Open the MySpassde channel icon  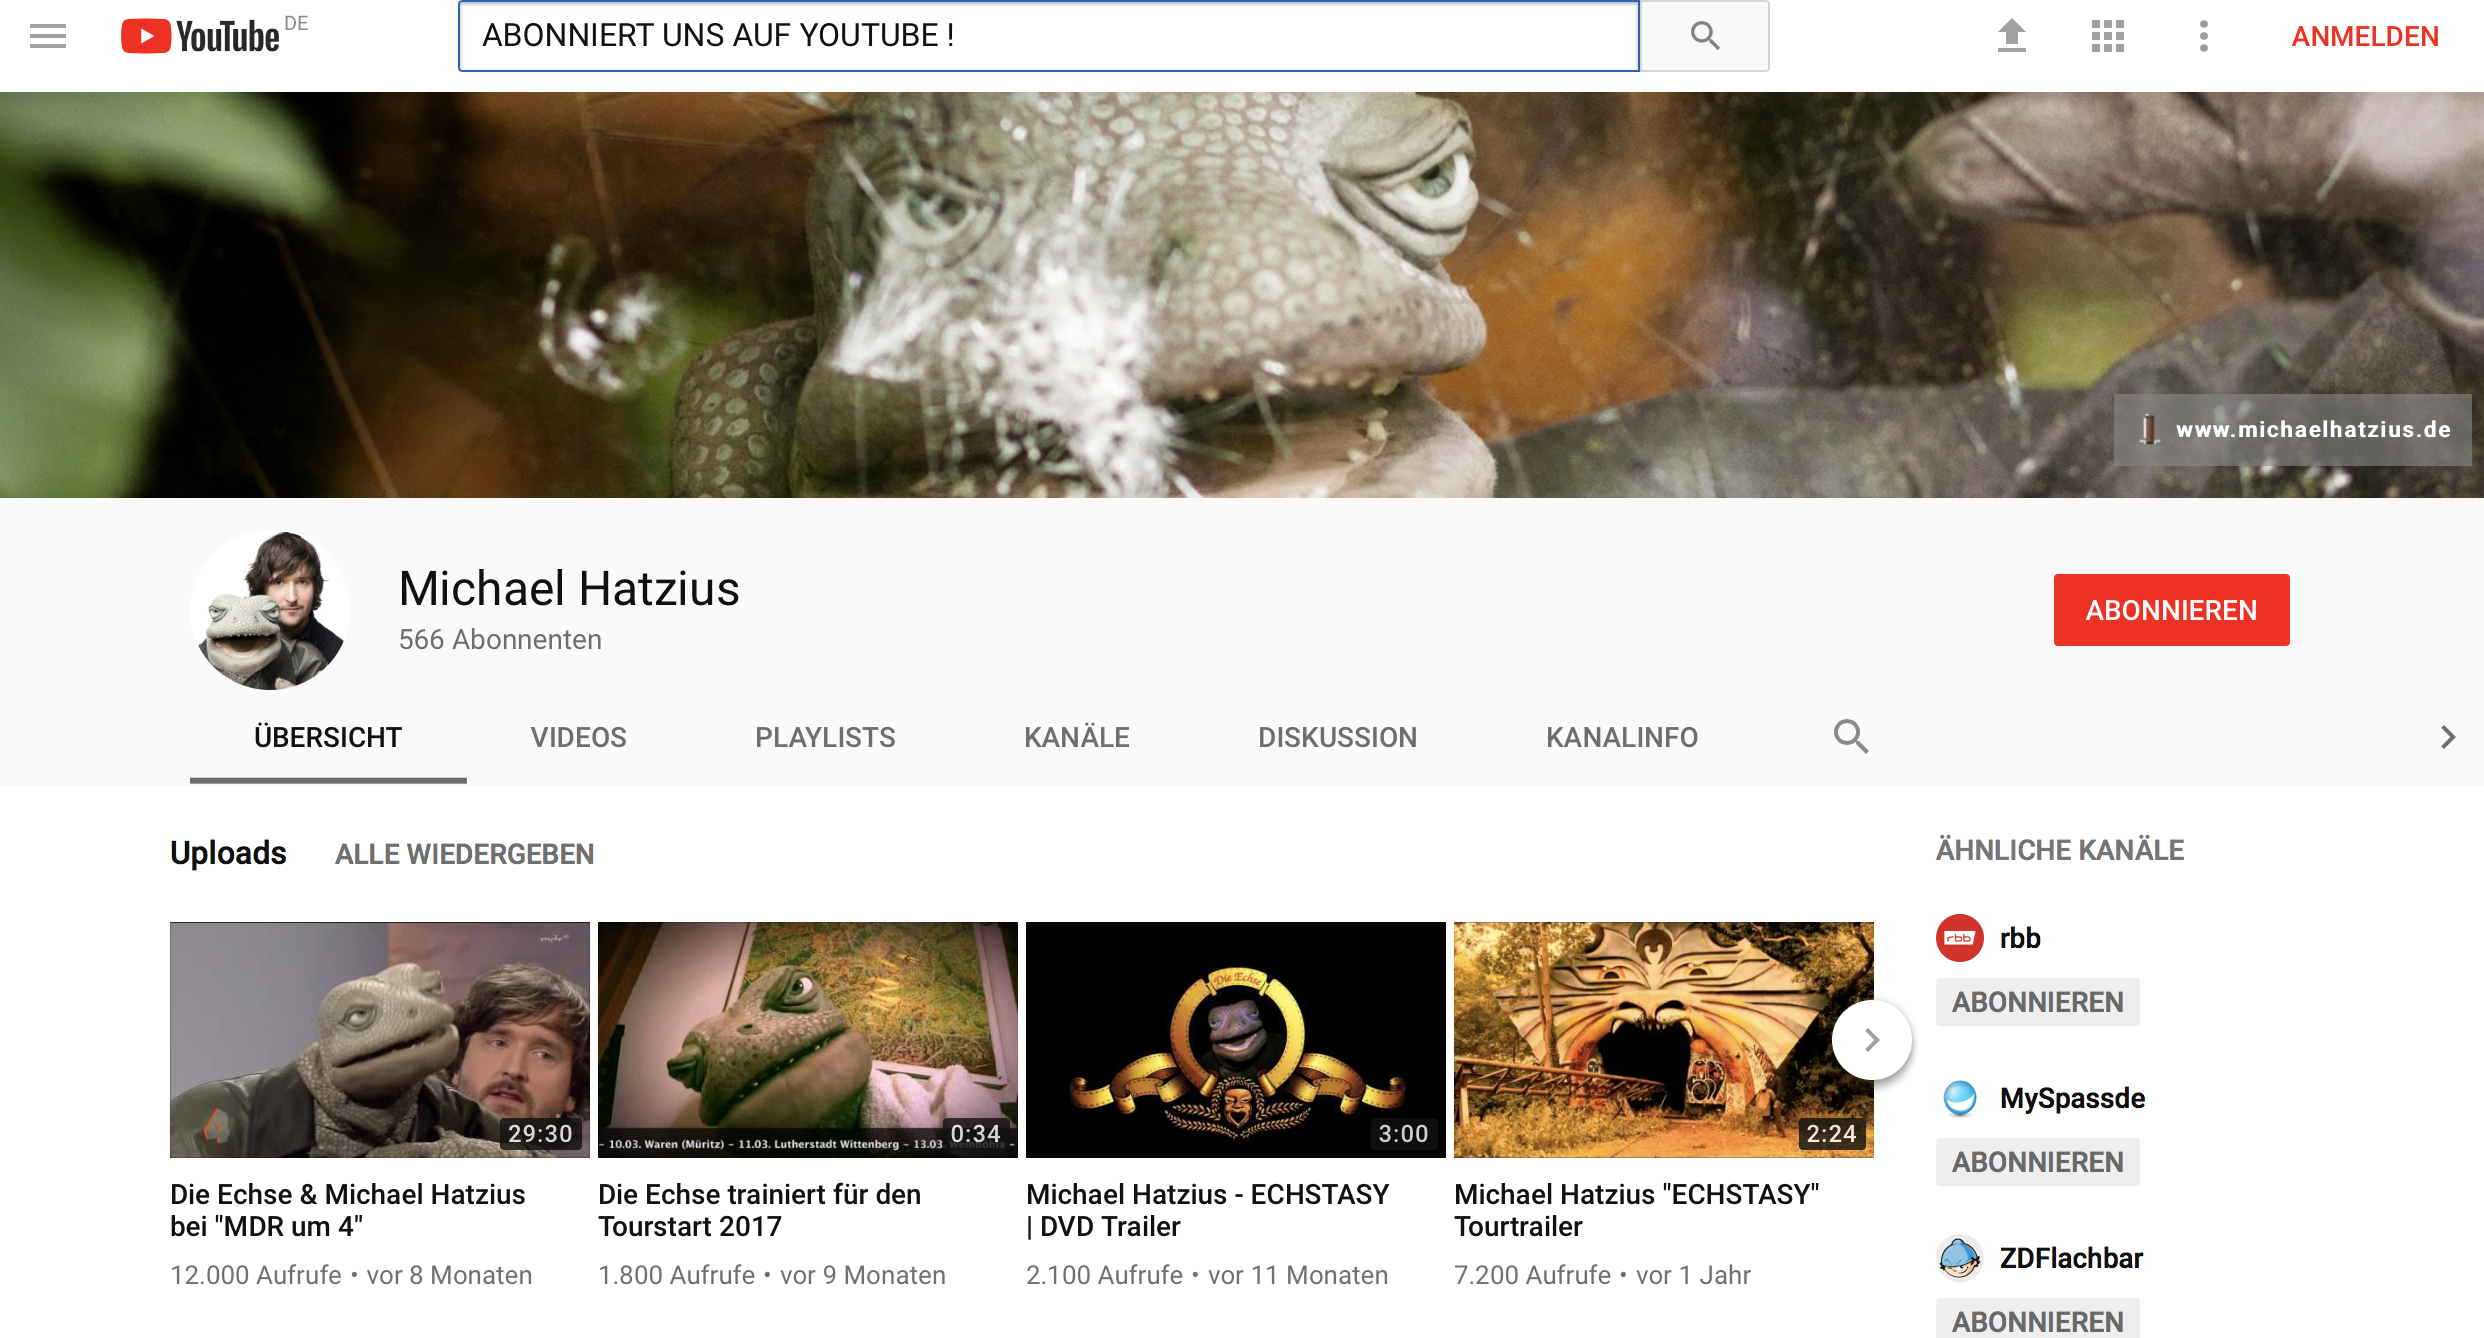1960,1098
